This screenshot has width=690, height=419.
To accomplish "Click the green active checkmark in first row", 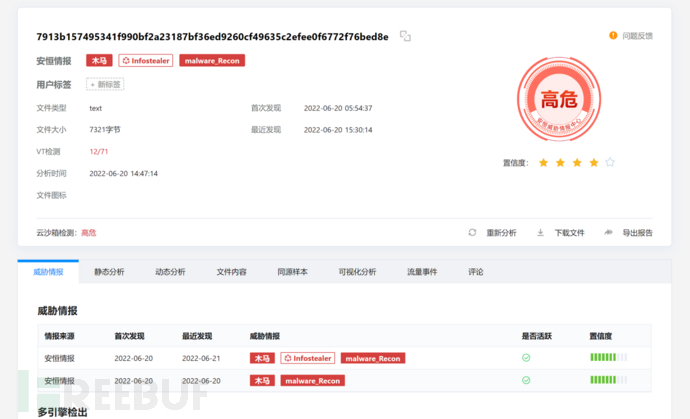I will click(526, 358).
